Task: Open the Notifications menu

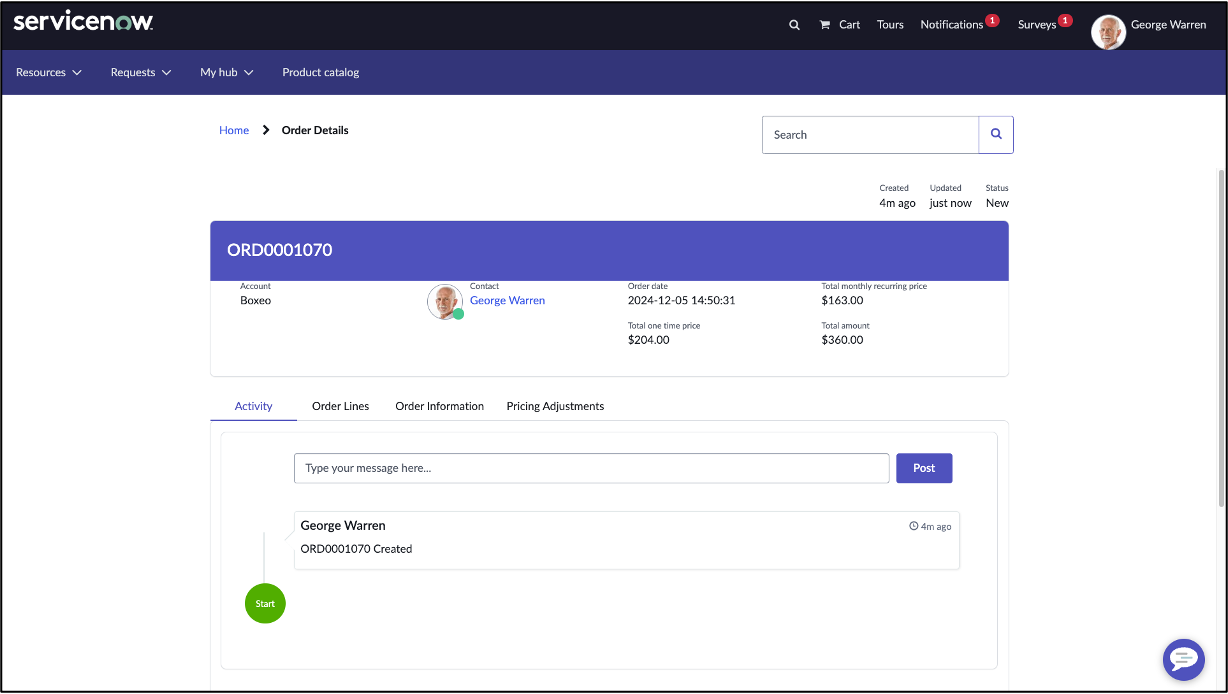Action: [952, 25]
